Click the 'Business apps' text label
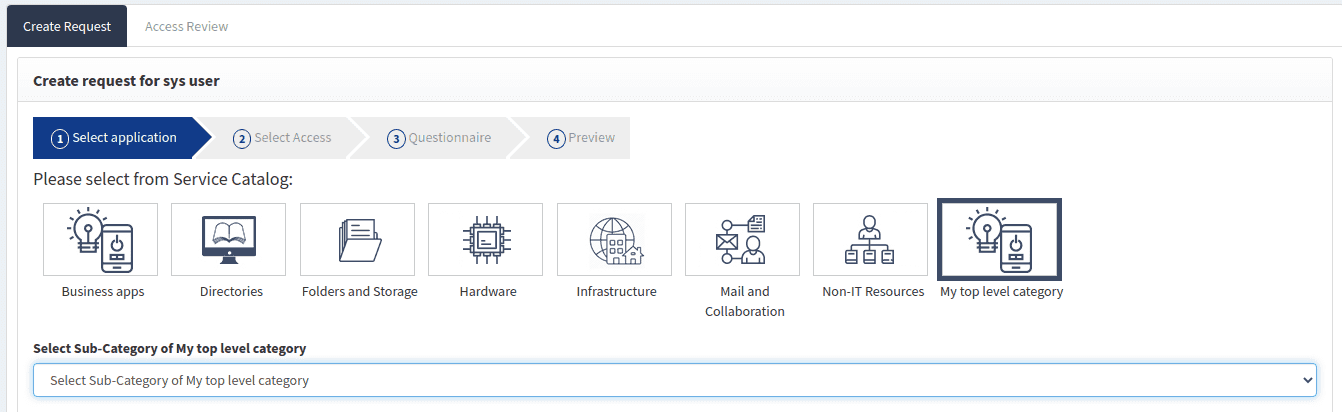 point(103,292)
